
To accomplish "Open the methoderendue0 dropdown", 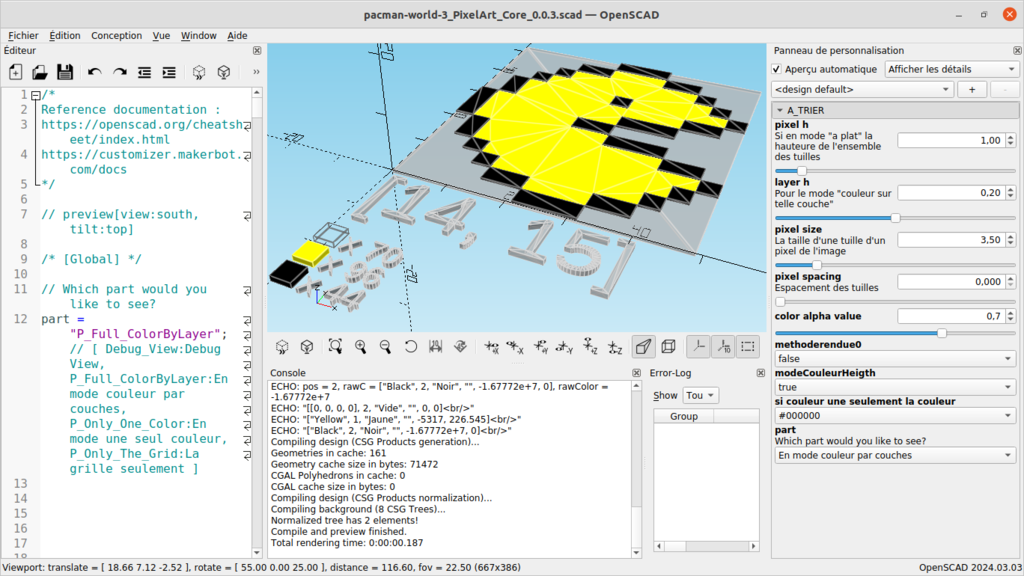I will tap(895, 359).
